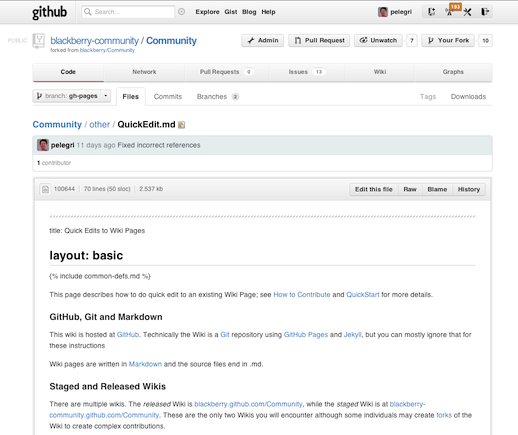Click the pelegri avatar in header
The height and width of the screenshot is (435, 518).
[x=383, y=12]
